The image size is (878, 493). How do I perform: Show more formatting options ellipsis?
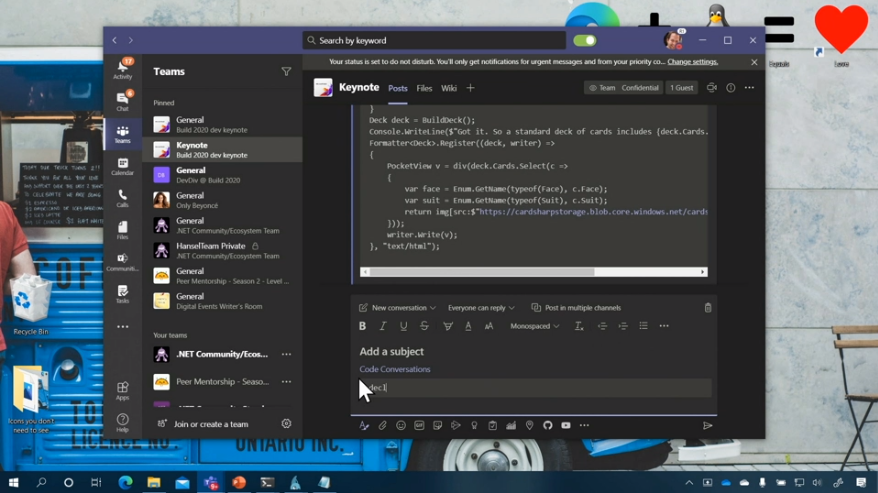(664, 326)
